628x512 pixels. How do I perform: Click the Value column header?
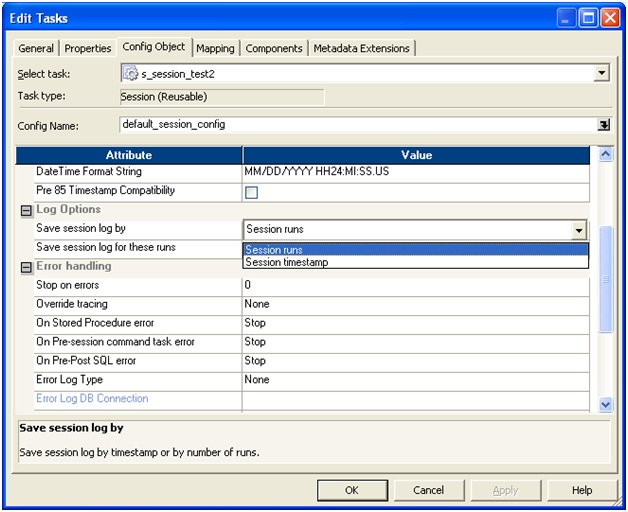(x=416, y=155)
